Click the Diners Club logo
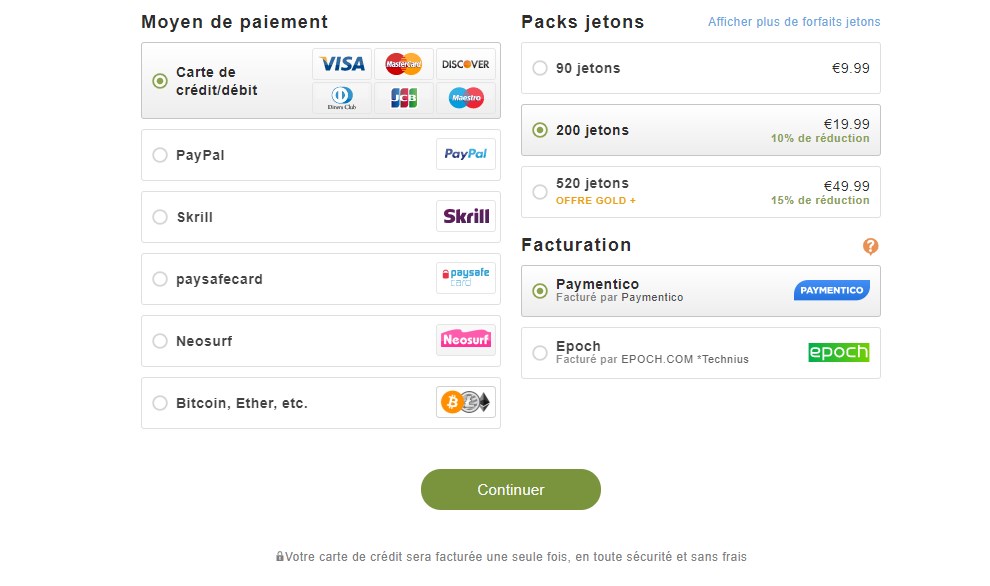This screenshot has height=586, width=990. click(342, 98)
